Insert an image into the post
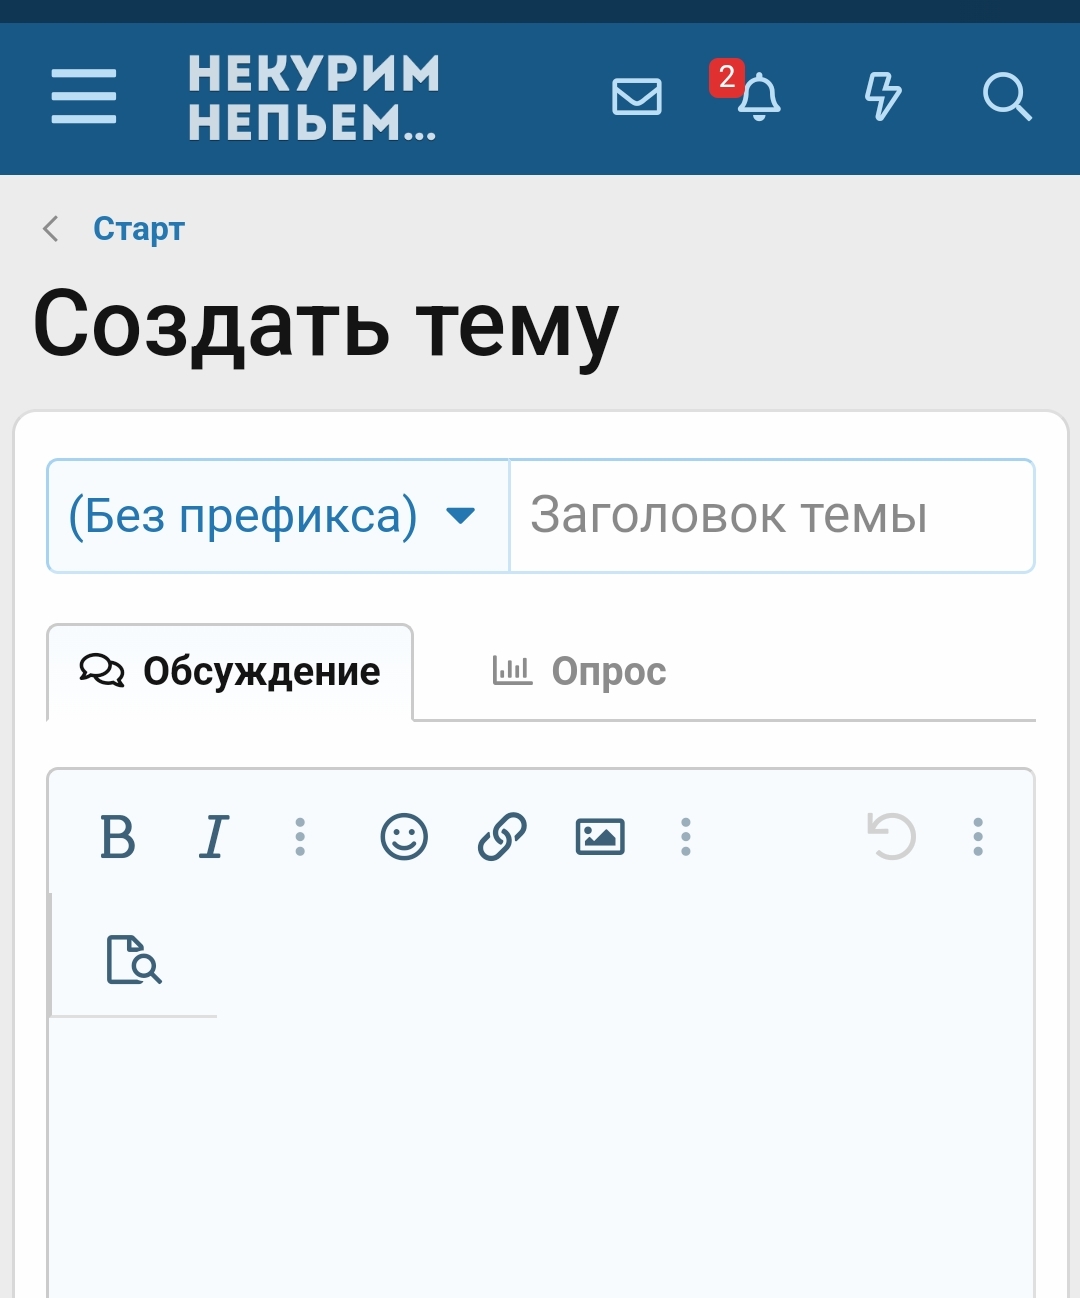Viewport: 1080px width, 1298px height. [x=600, y=837]
